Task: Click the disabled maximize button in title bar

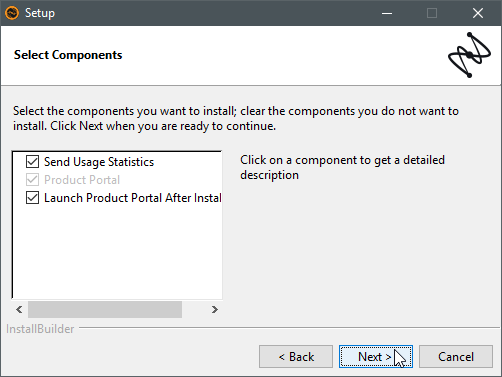Action: pyautogui.click(x=432, y=13)
